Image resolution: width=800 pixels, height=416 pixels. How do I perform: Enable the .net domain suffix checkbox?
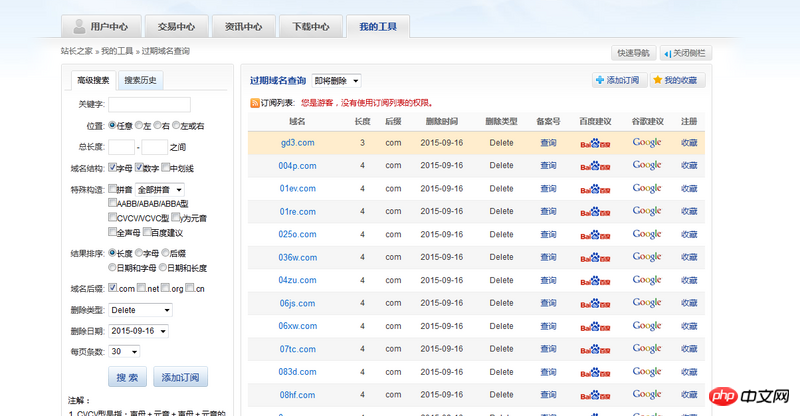click(x=141, y=288)
